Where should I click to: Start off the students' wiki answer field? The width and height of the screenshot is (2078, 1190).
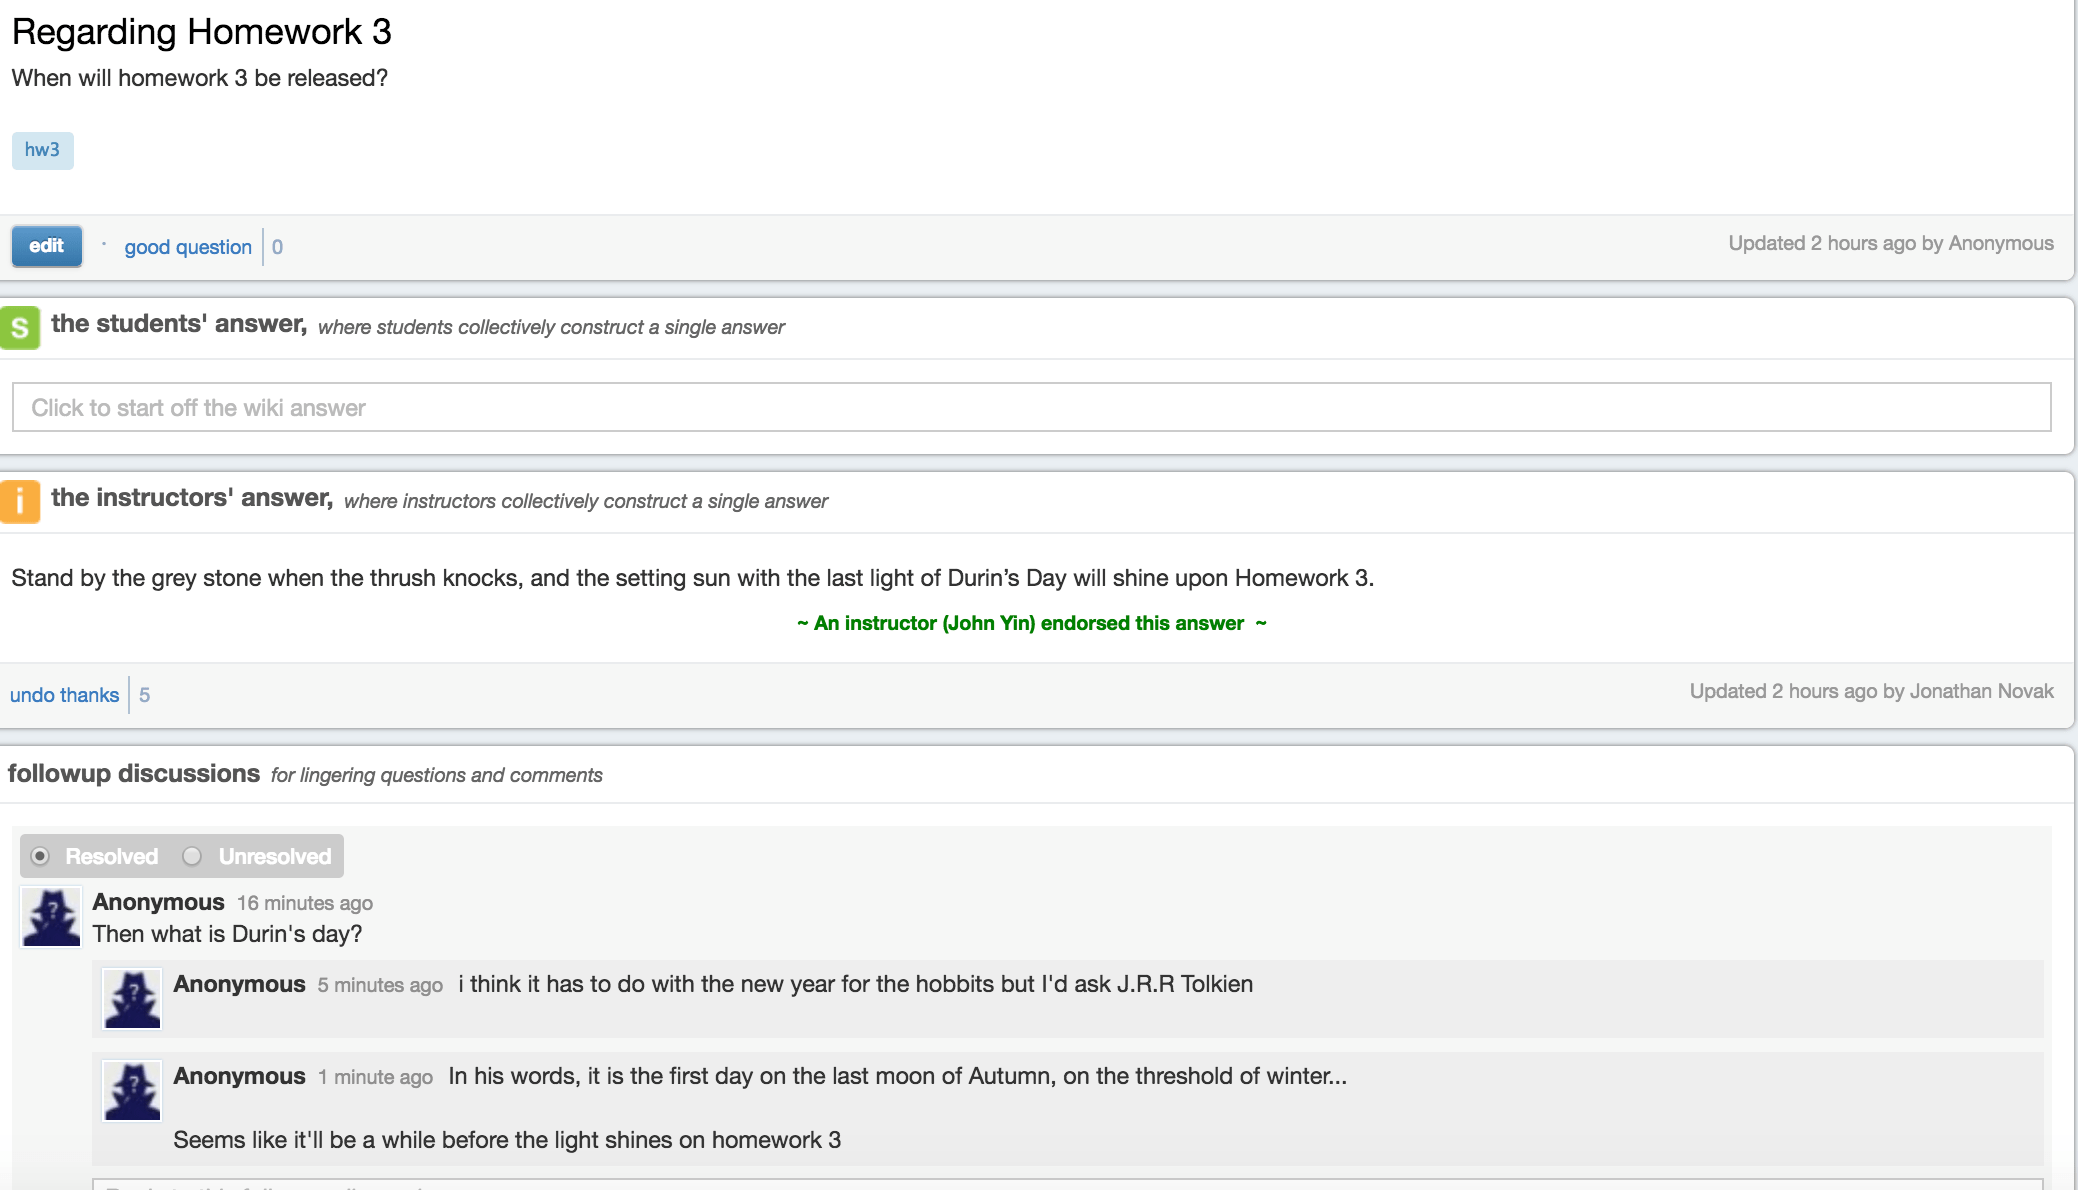[x=1031, y=407]
